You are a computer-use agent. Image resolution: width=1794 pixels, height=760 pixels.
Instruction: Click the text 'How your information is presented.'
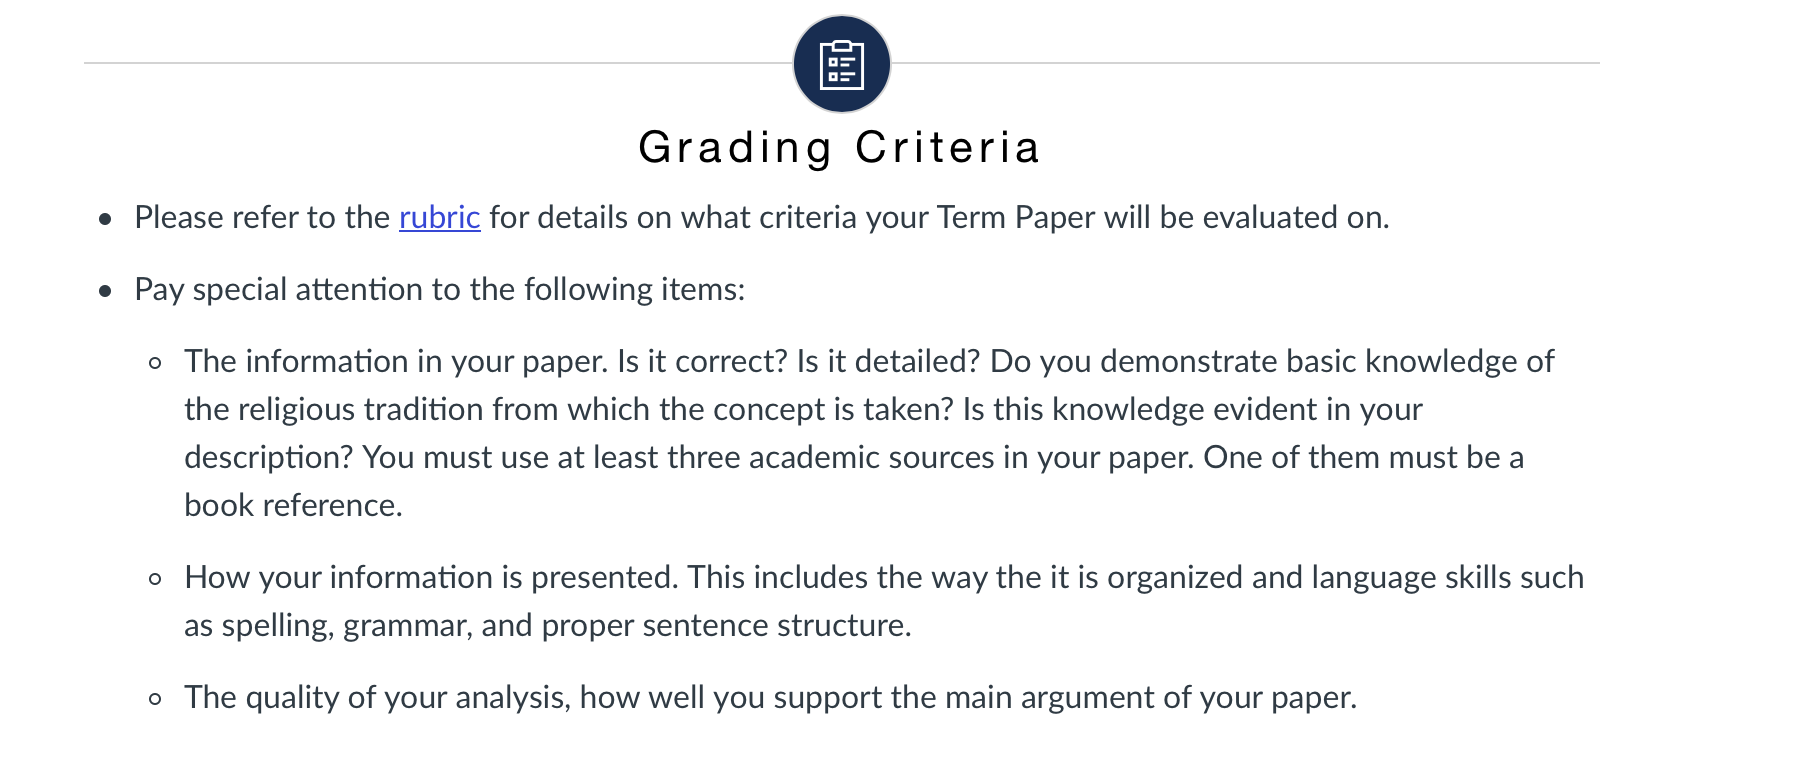click(x=432, y=577)
